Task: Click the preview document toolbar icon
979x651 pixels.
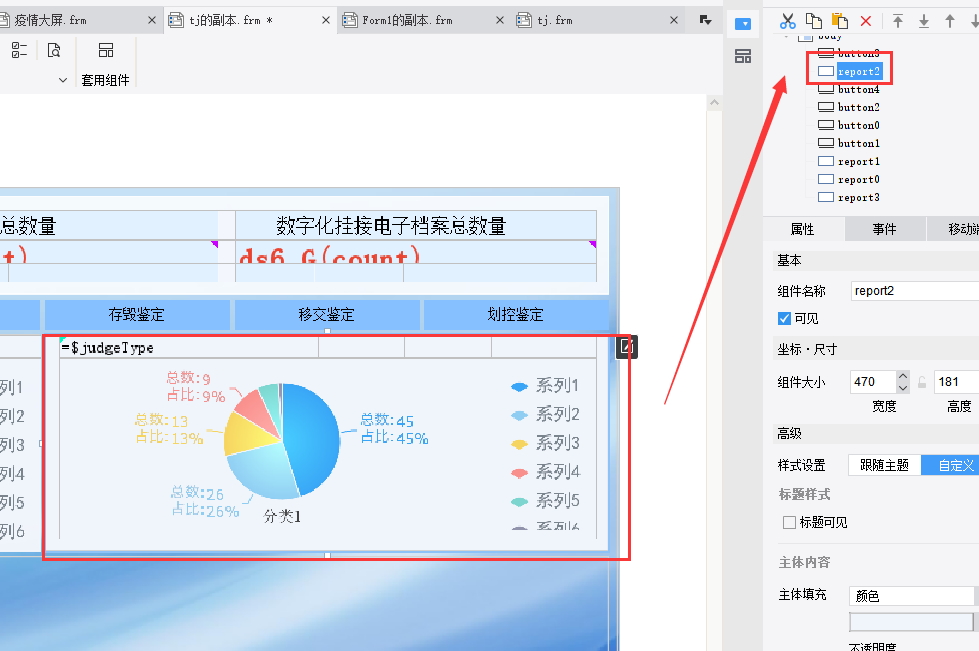Action: (54, 50)
